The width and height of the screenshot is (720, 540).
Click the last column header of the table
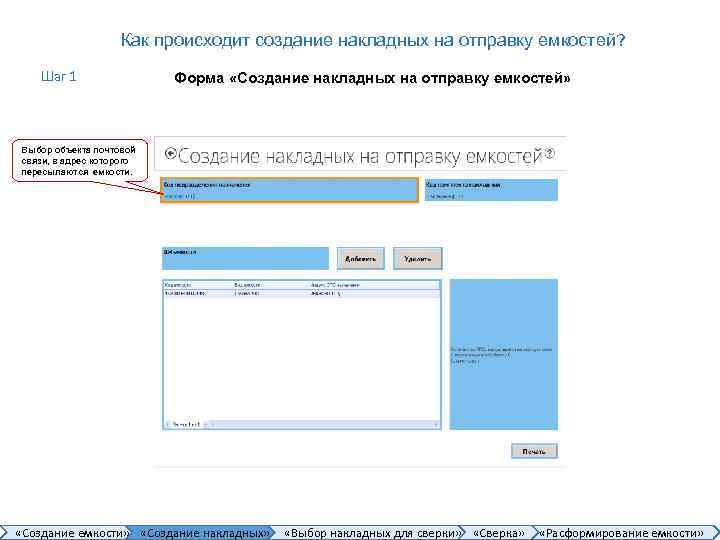[335, 285]
